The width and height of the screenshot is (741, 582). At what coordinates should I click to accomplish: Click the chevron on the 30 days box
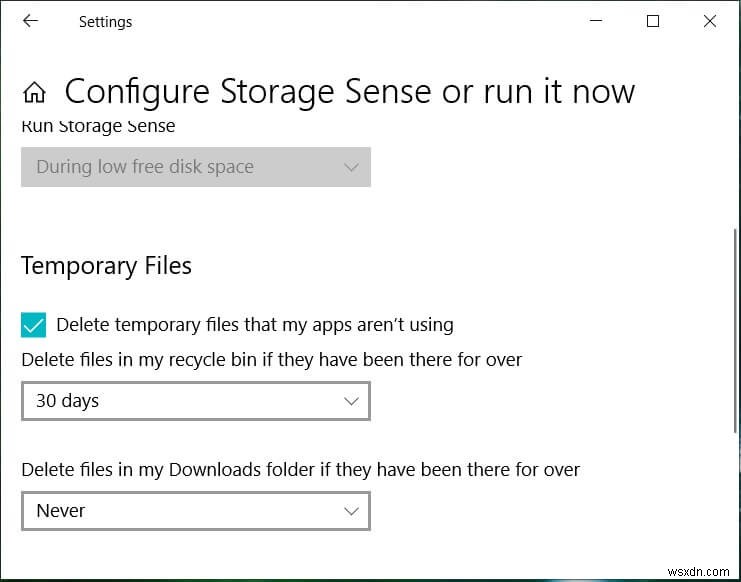[x=351, y=401]
